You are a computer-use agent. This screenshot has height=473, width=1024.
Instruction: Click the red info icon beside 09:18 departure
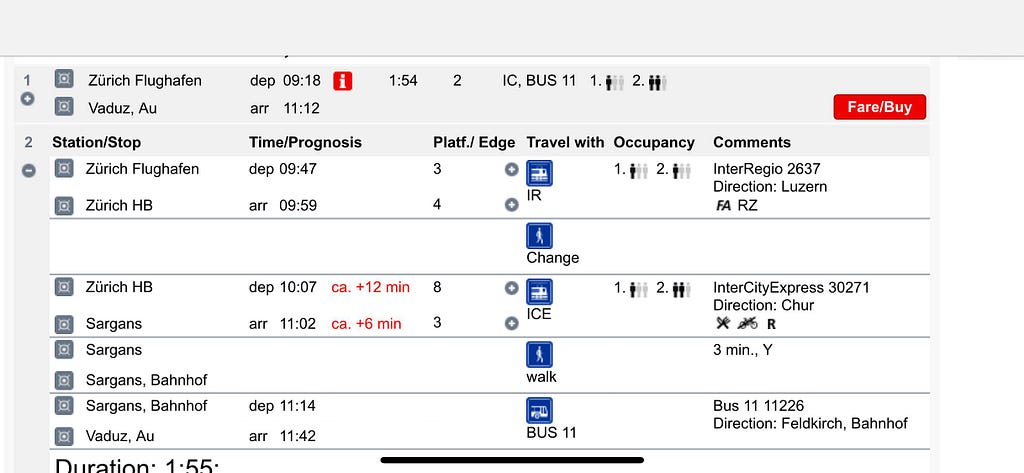(x=343, y=81)
